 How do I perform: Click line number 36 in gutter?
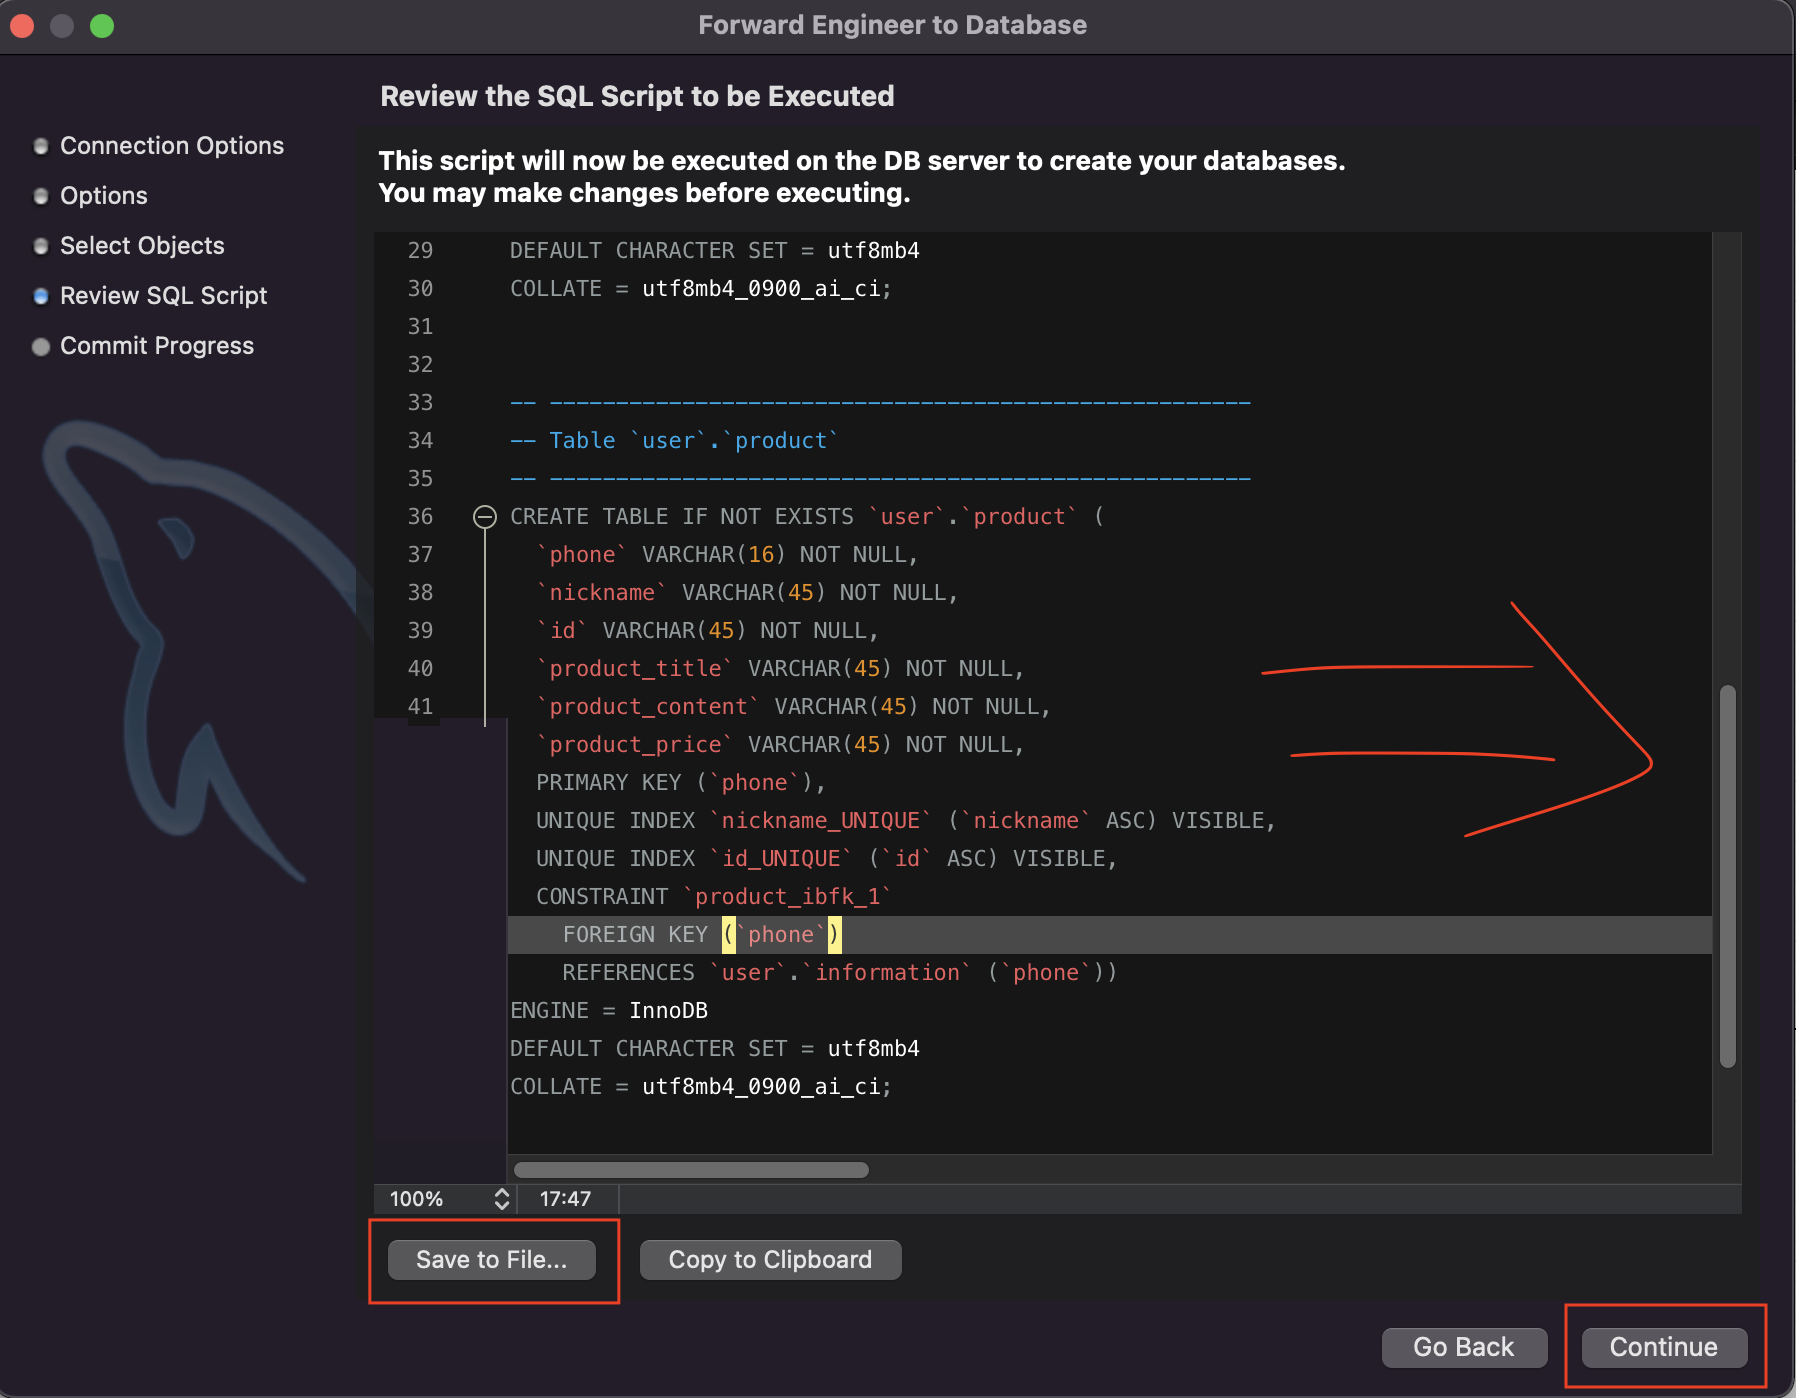tap(420, 517)
